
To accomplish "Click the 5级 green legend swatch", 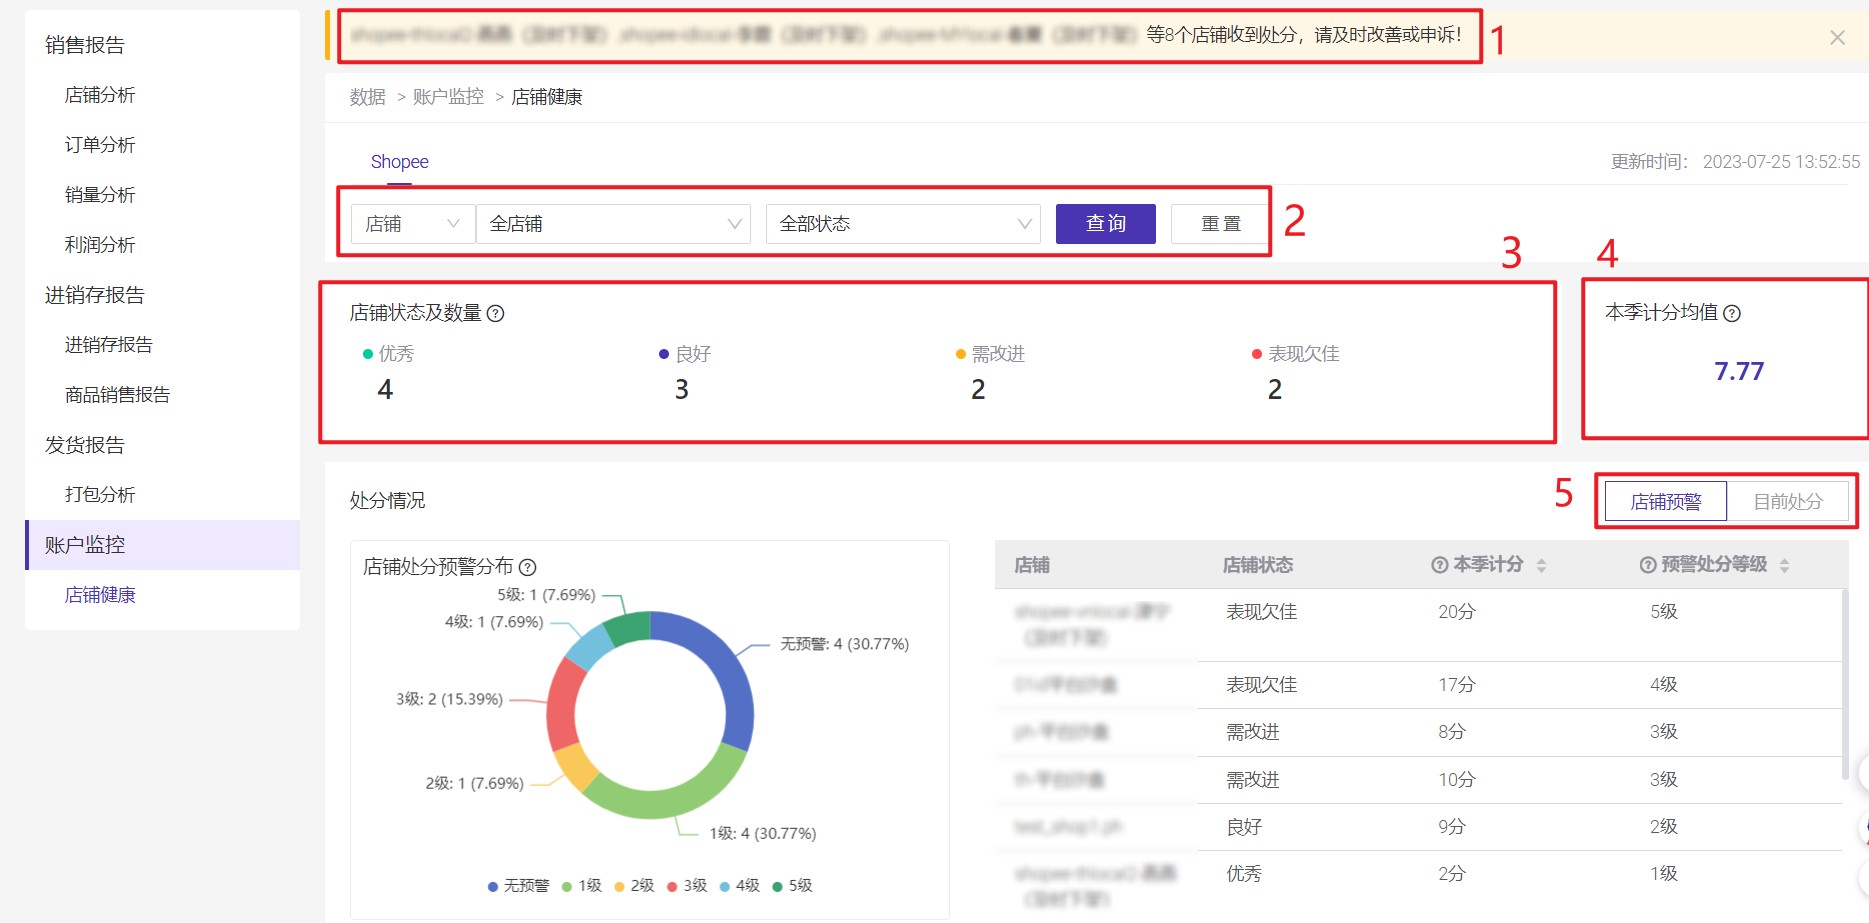I will (x=777, y=886).
